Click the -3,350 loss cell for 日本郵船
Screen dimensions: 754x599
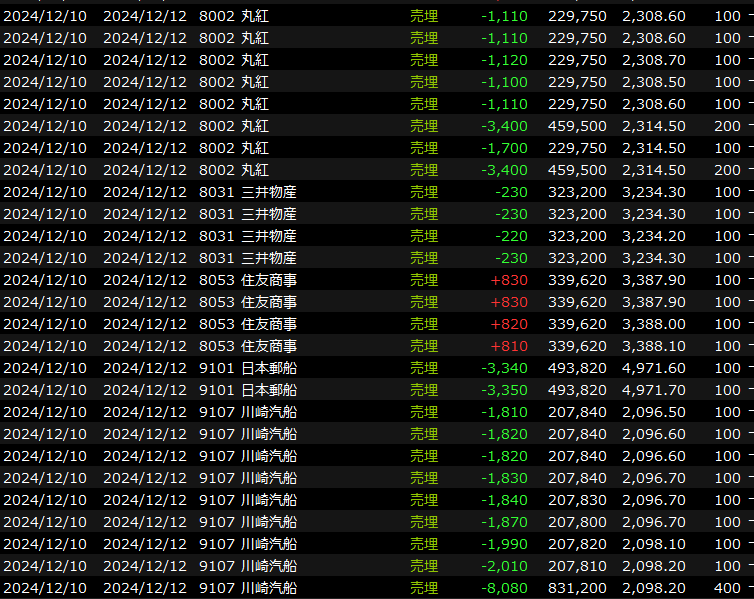504,390
